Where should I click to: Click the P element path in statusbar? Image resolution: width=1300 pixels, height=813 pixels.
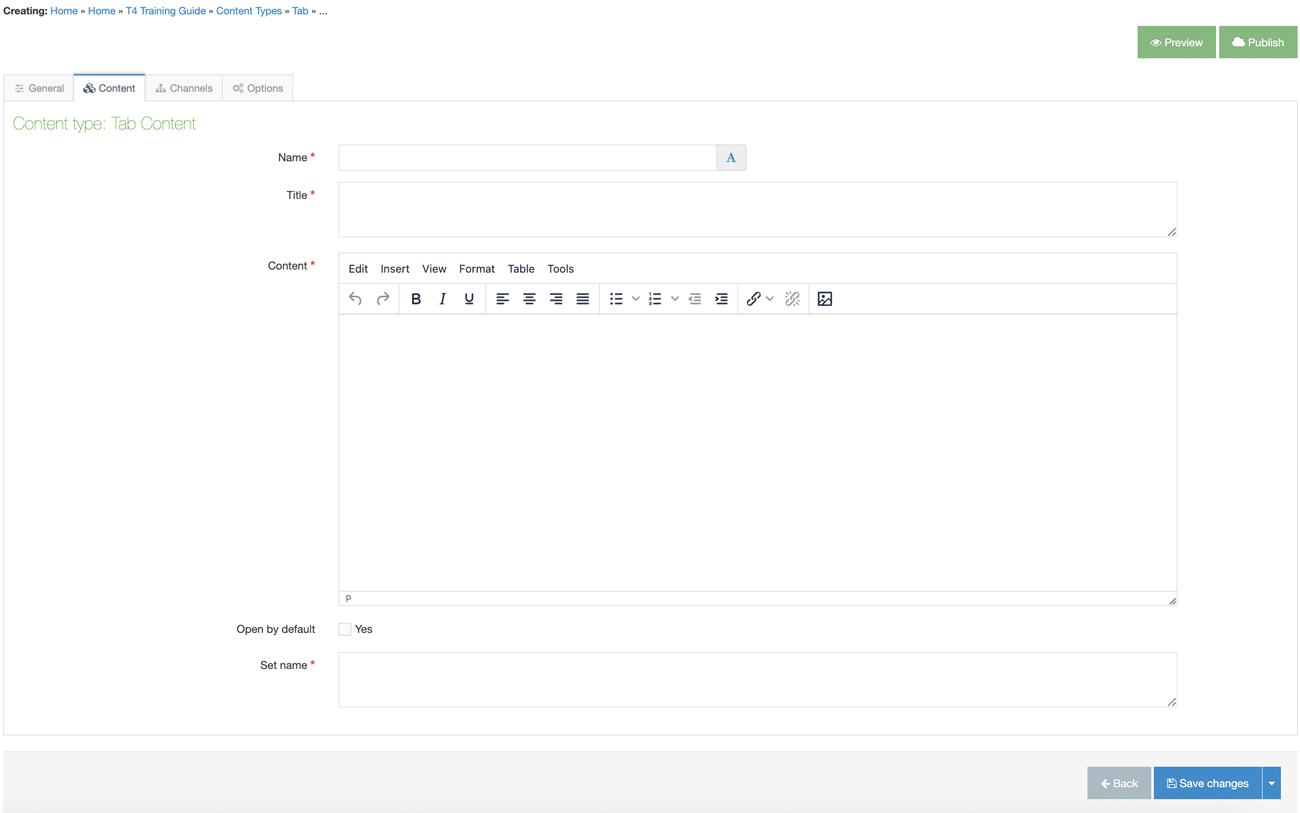(348, 599)
